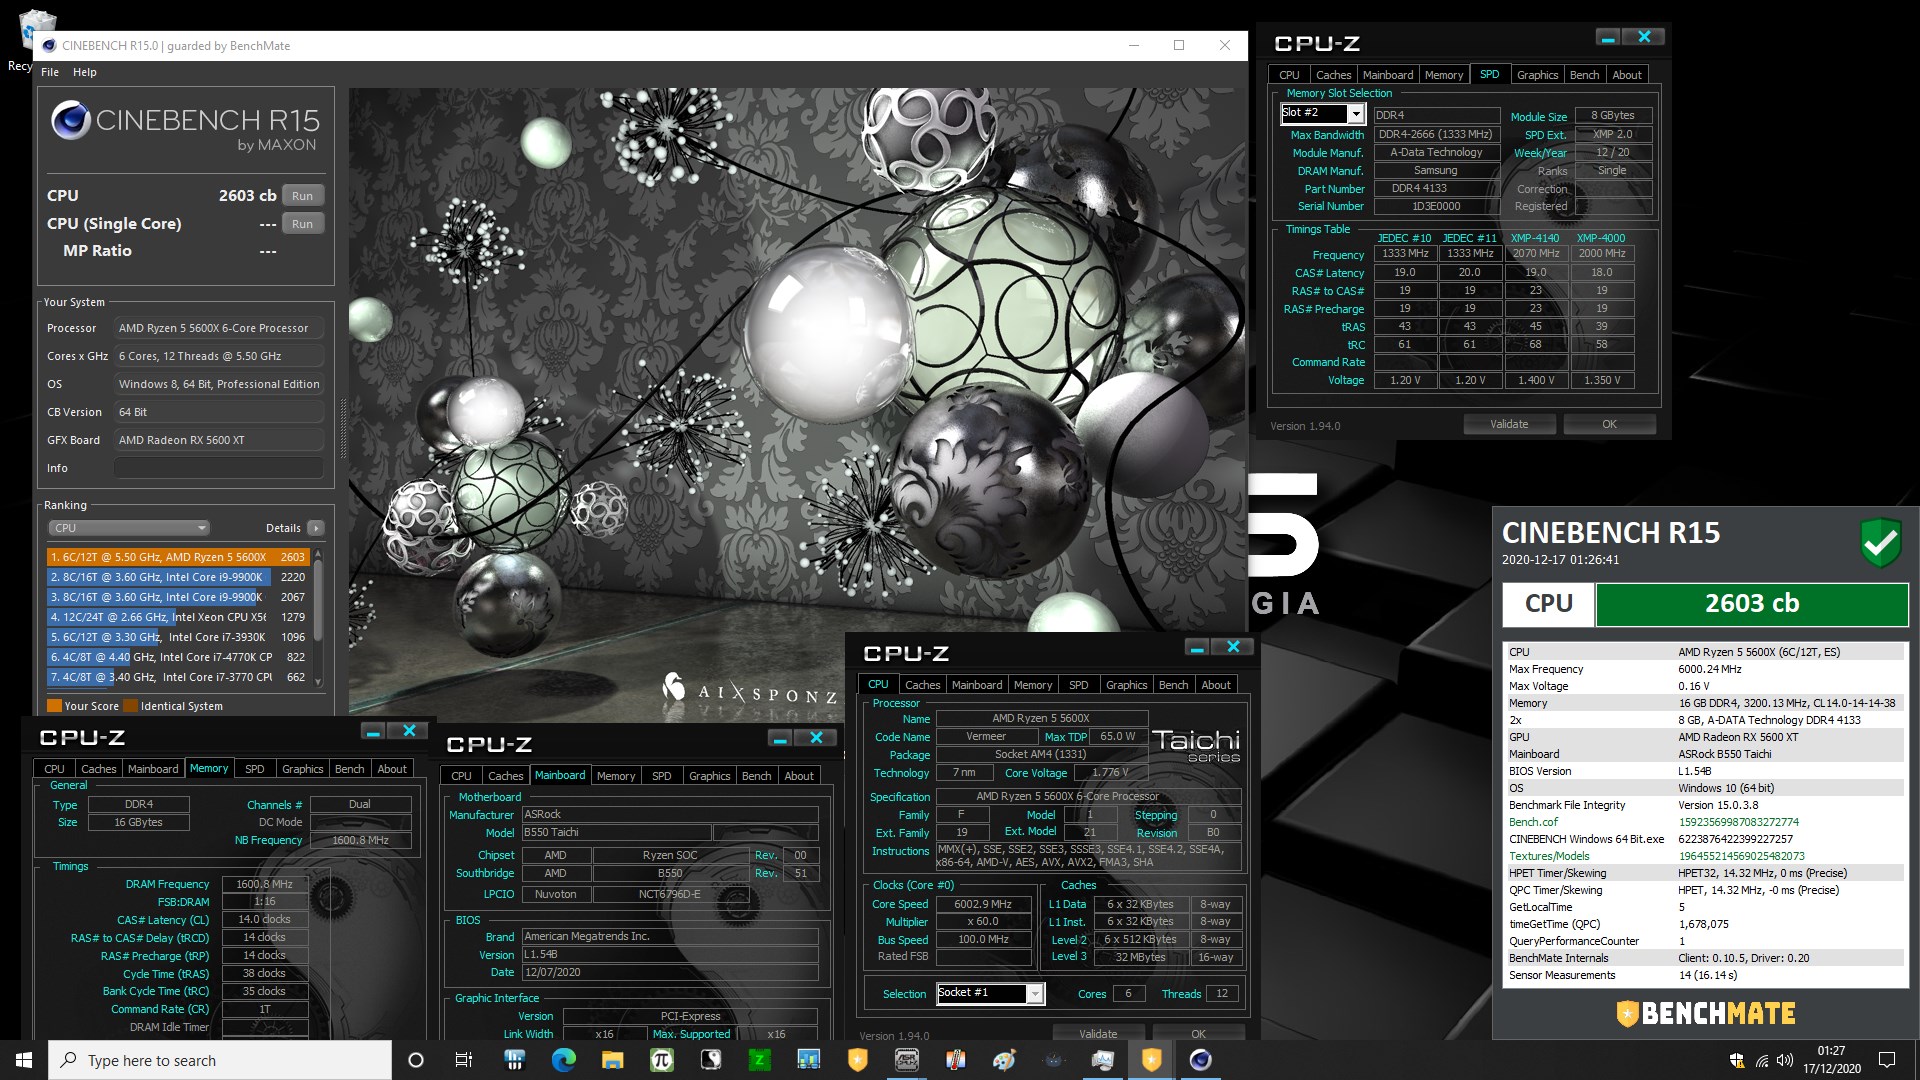Expand ranking Details arrow button
This screenshot has height=1080, width=1920.
point(316,528)
